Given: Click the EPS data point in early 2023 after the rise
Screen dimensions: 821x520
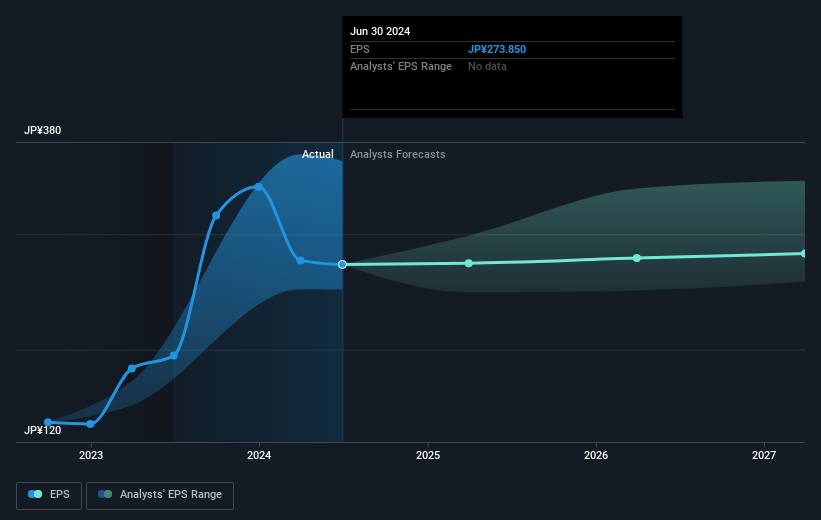Looking at the screenshot, I should click(132, 368).
